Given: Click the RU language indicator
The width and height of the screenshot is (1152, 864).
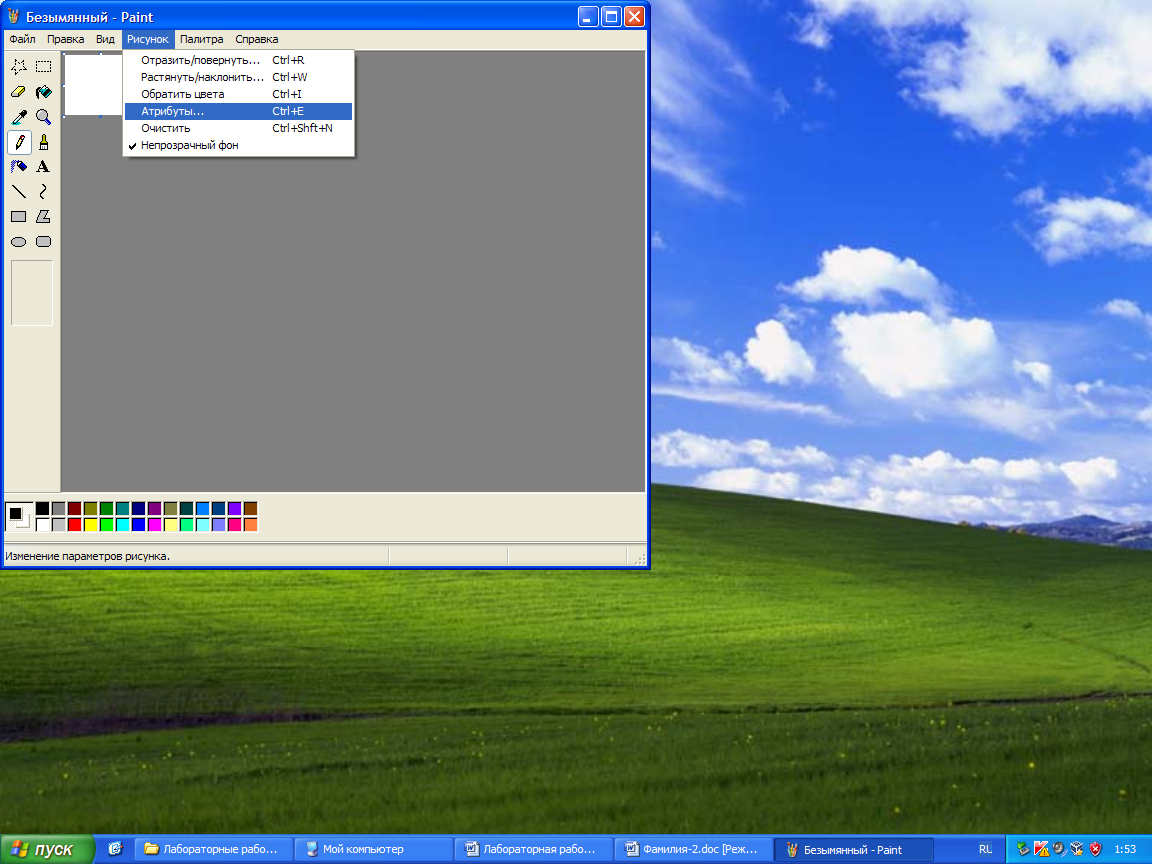Looking at the screenshot, I should (x=985, y=849).
